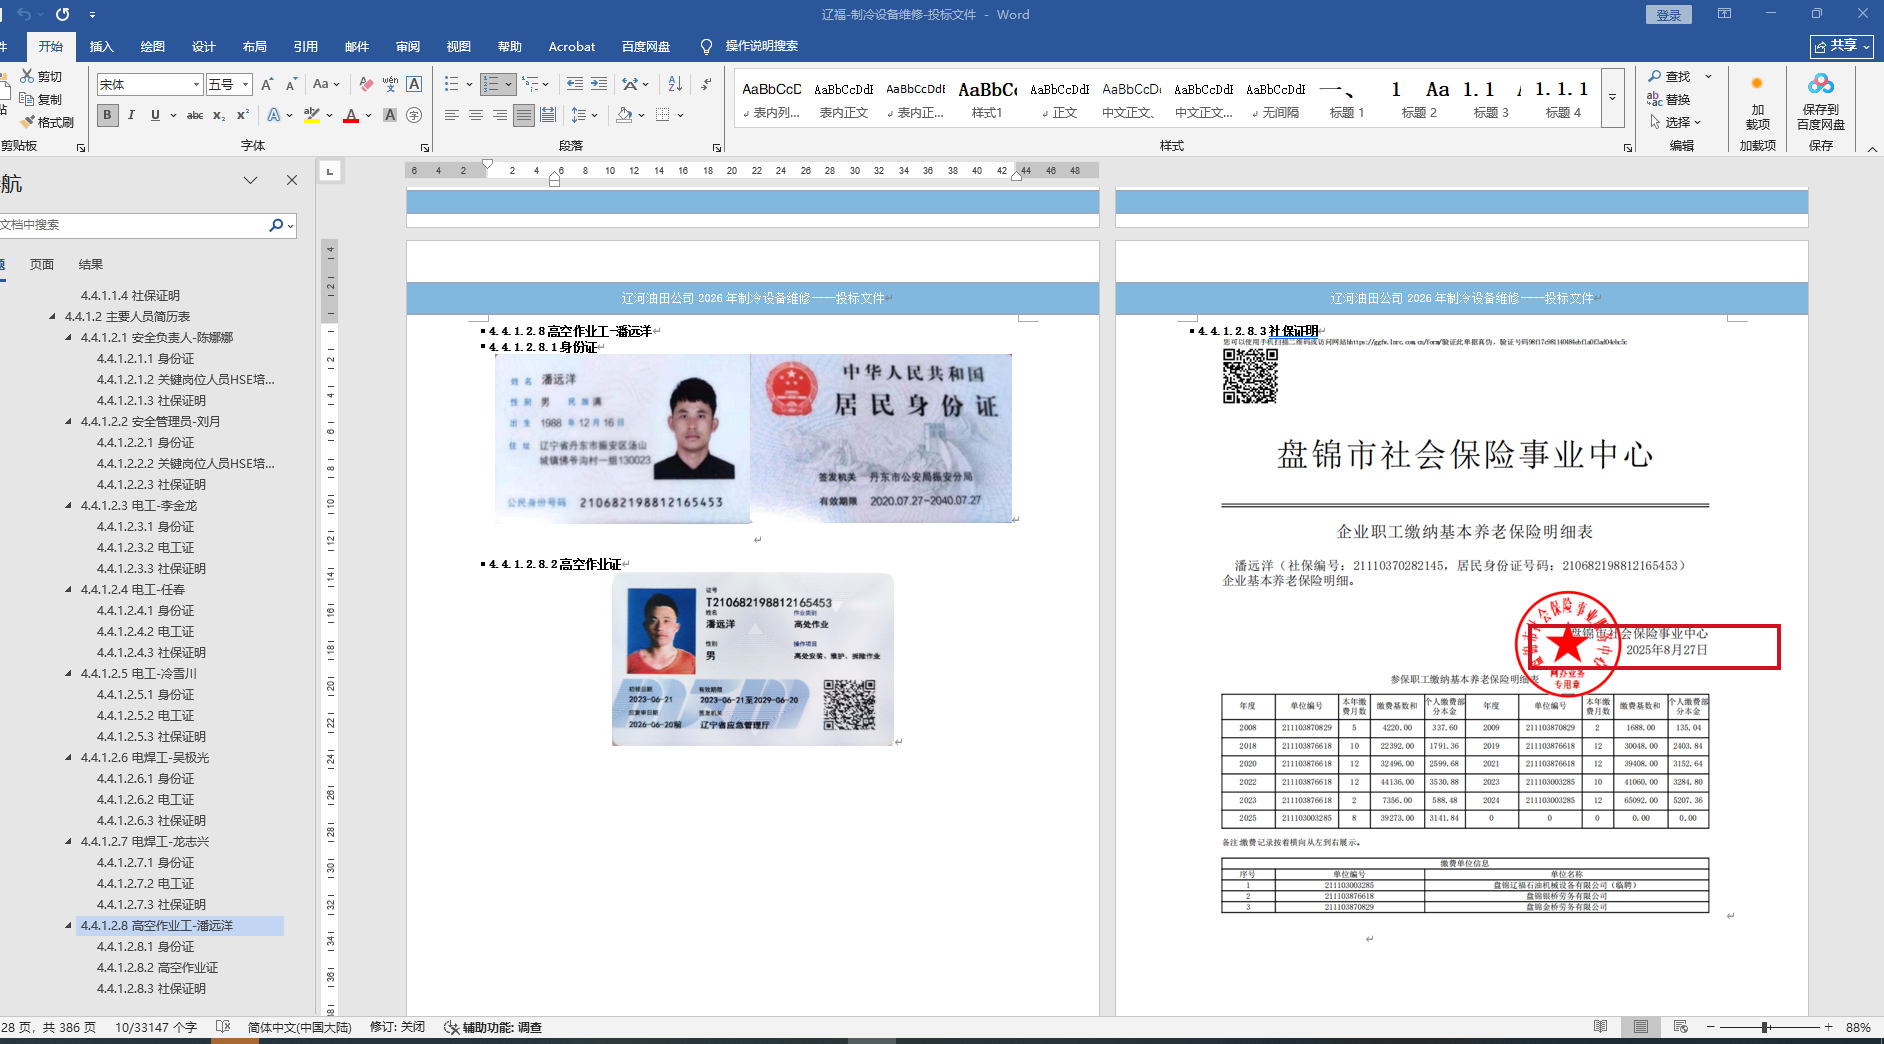Click the Undo arrow in the title bar
Viewport: 1884px width, 1044px height.
[23, 14]
